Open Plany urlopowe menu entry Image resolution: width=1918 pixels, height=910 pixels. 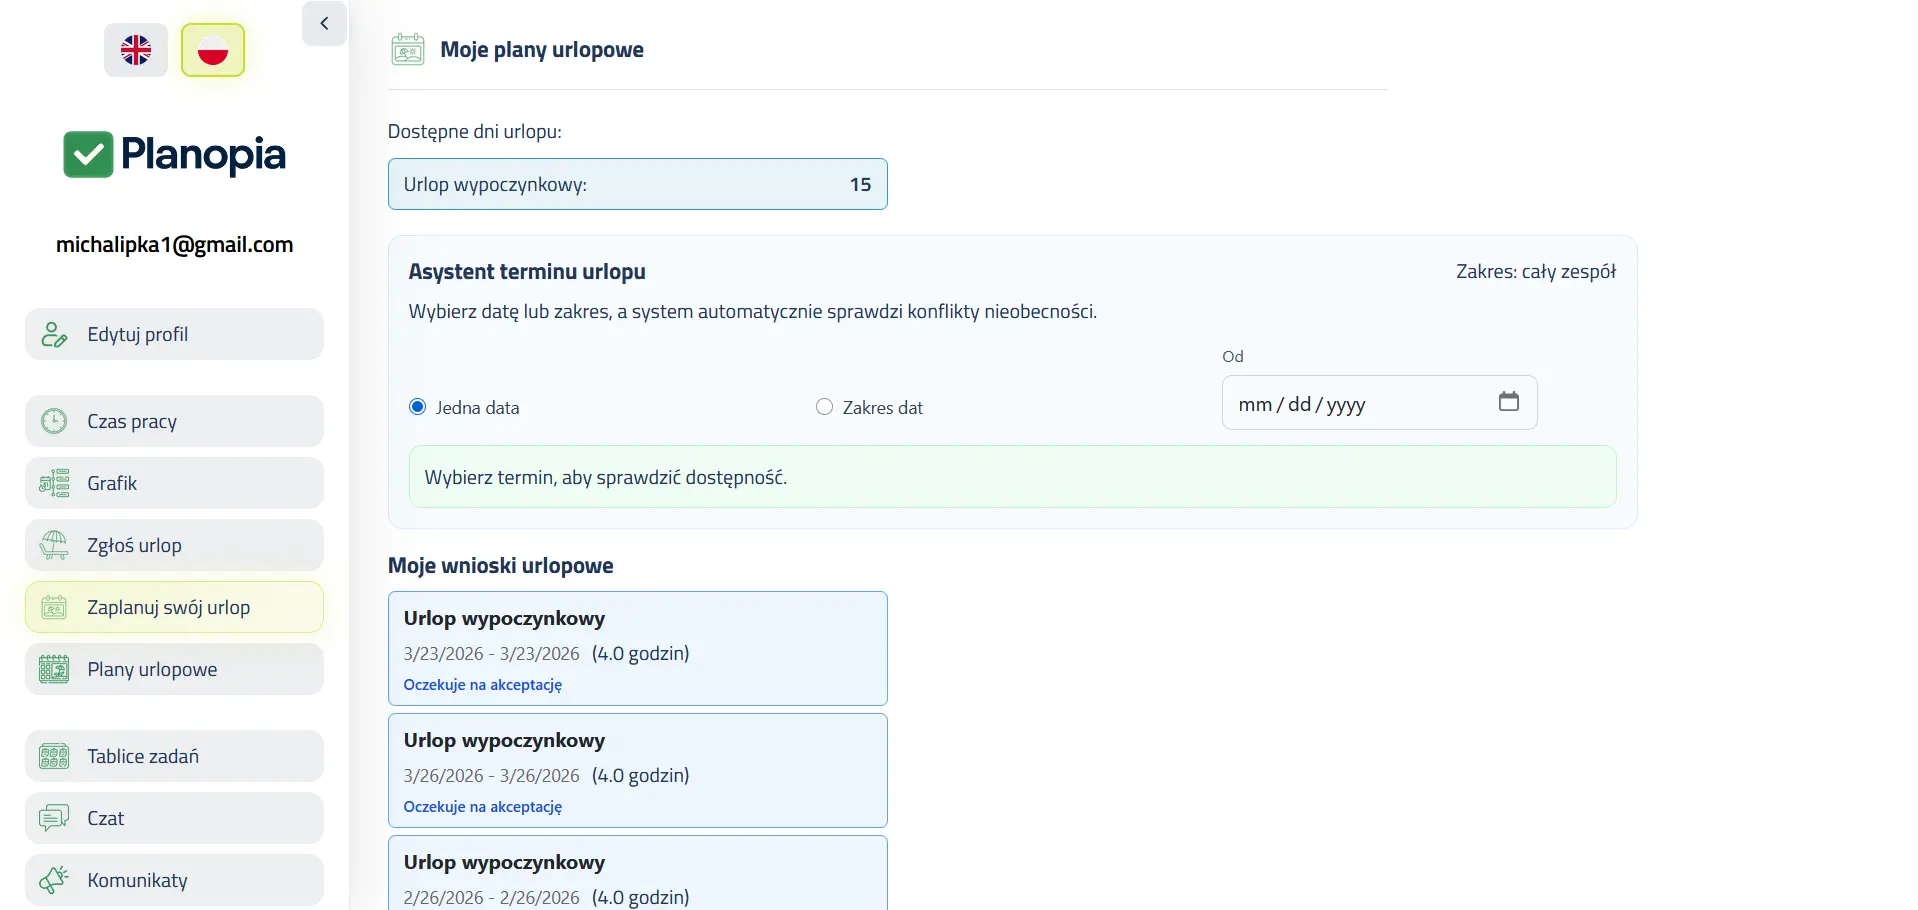click(x=174, y=669)
